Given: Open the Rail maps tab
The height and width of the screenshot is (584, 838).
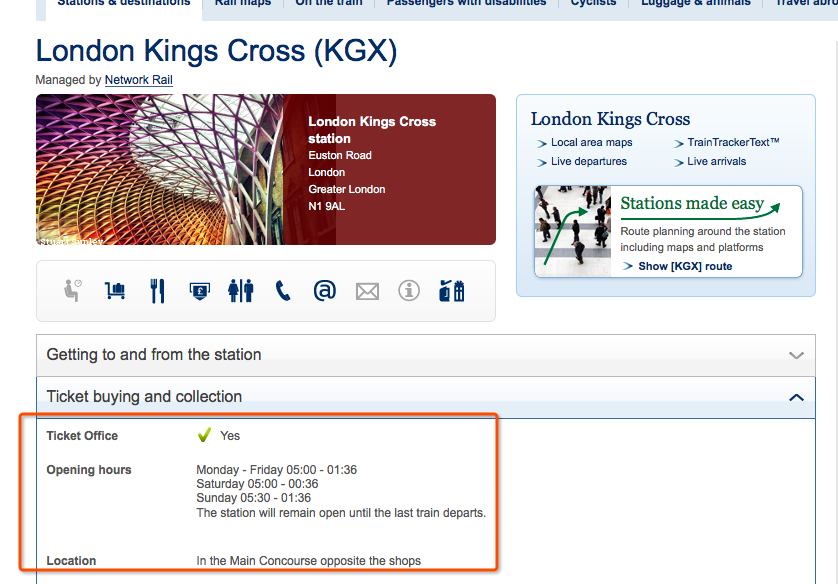Looking at the screenshot, I should 243,3.
